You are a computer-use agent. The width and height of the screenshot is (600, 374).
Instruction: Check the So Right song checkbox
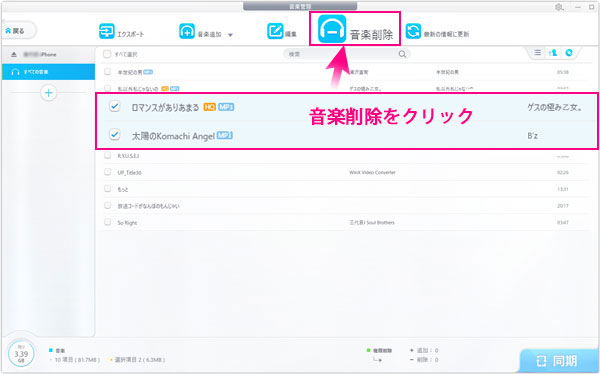pyautogui.click(x=108, y=222)
